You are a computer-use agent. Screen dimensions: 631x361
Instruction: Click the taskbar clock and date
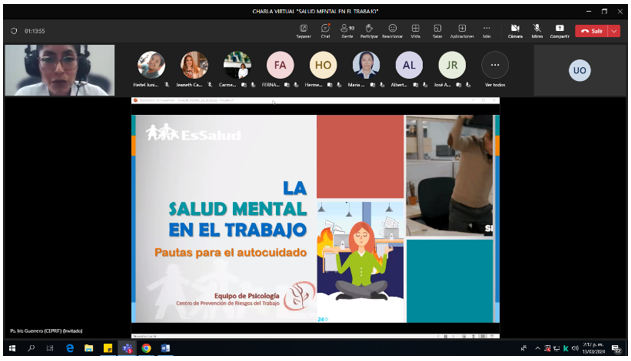[x=594, y=348]
